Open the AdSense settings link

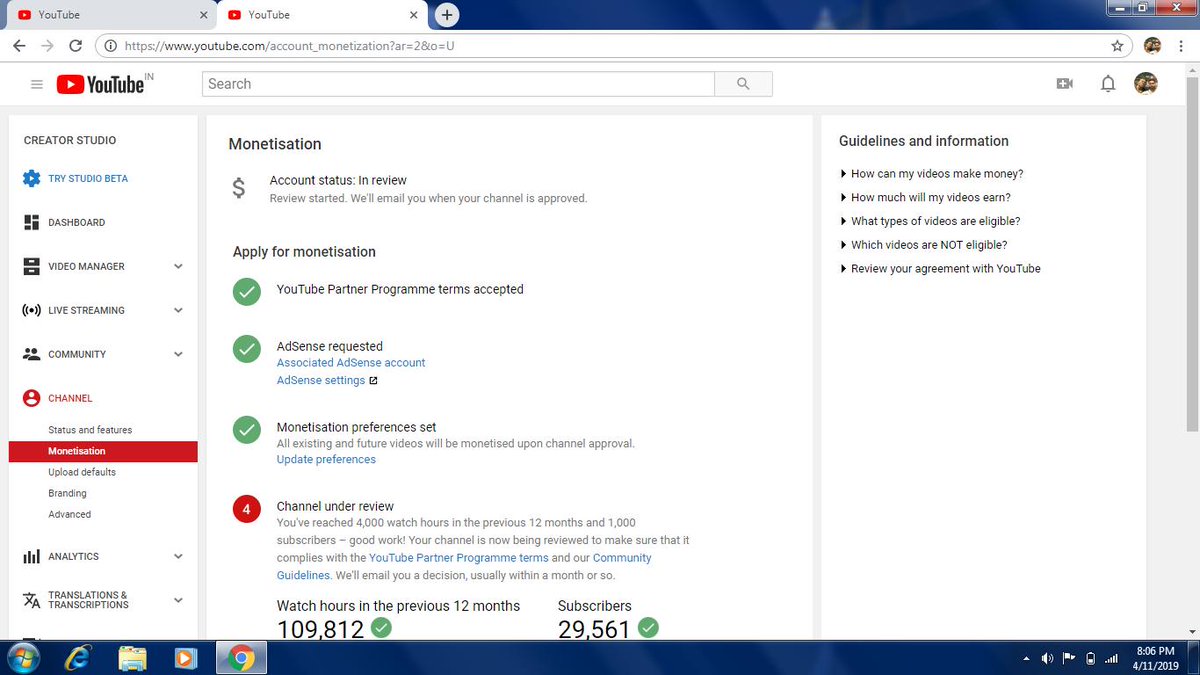(x=321, y=381)
